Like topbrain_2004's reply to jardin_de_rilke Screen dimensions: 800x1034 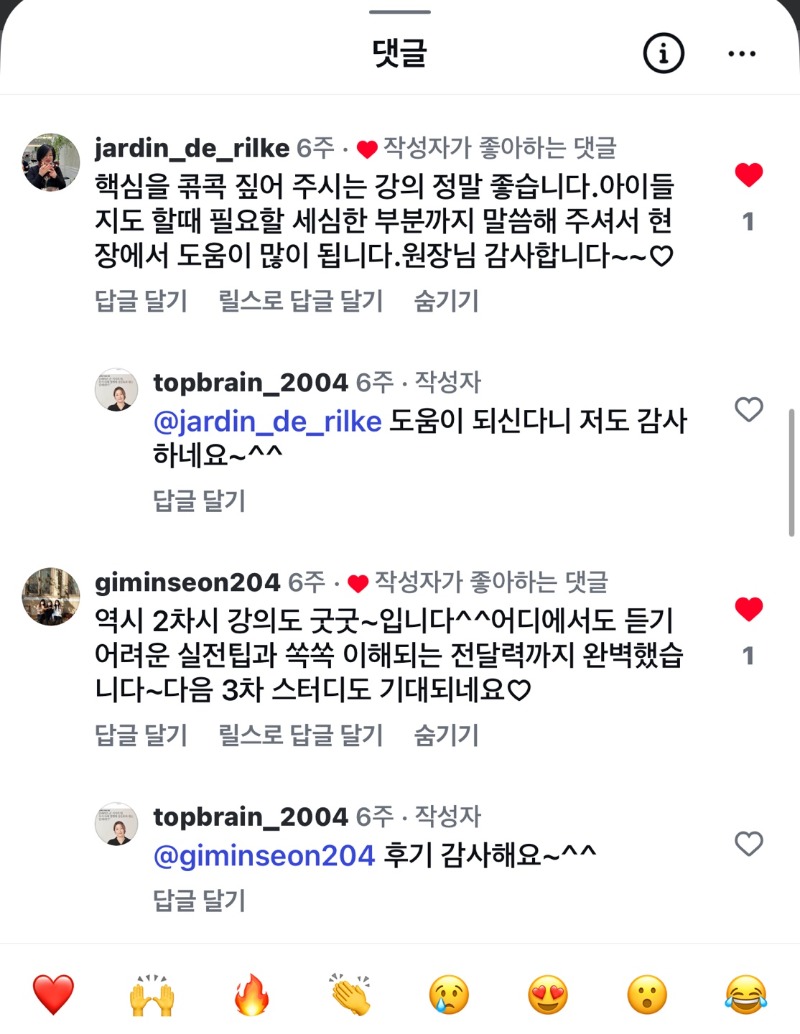(748, 409)
